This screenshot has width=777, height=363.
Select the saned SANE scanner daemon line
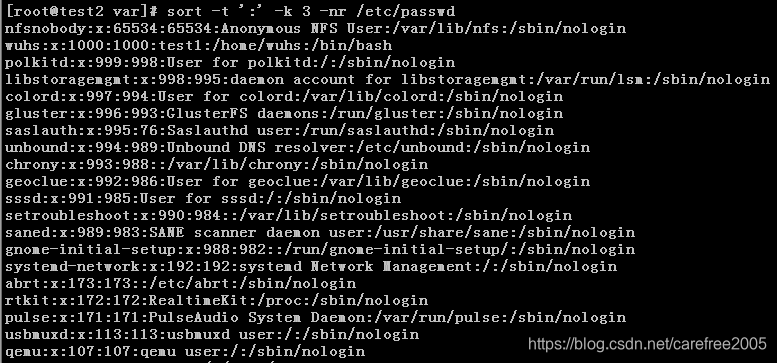[x=320, y=233]
